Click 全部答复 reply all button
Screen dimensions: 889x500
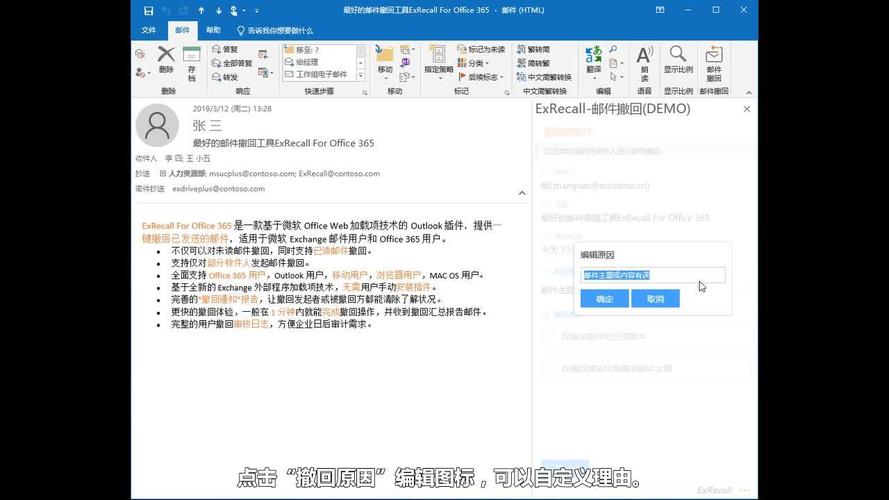click(231, 63)
